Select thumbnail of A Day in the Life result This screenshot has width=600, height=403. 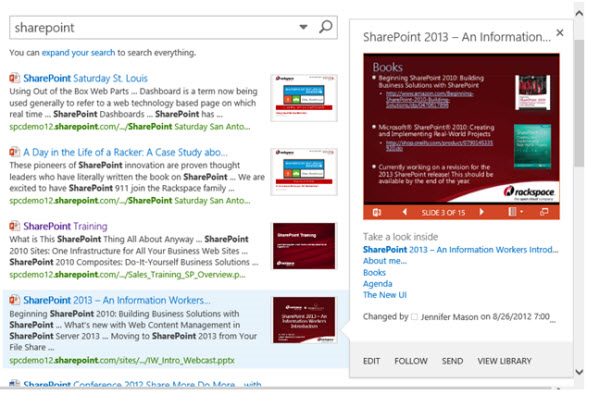(x=304, y=172)
